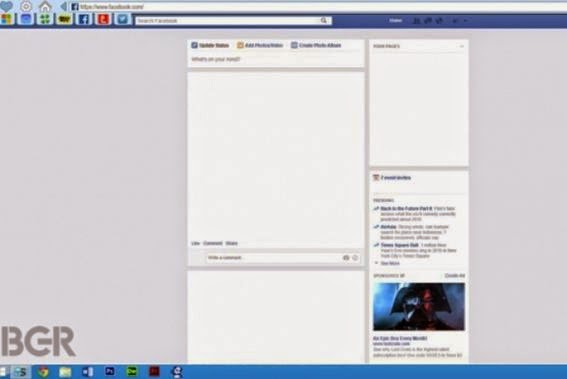Open the account dropdown arrow in header

465,21
